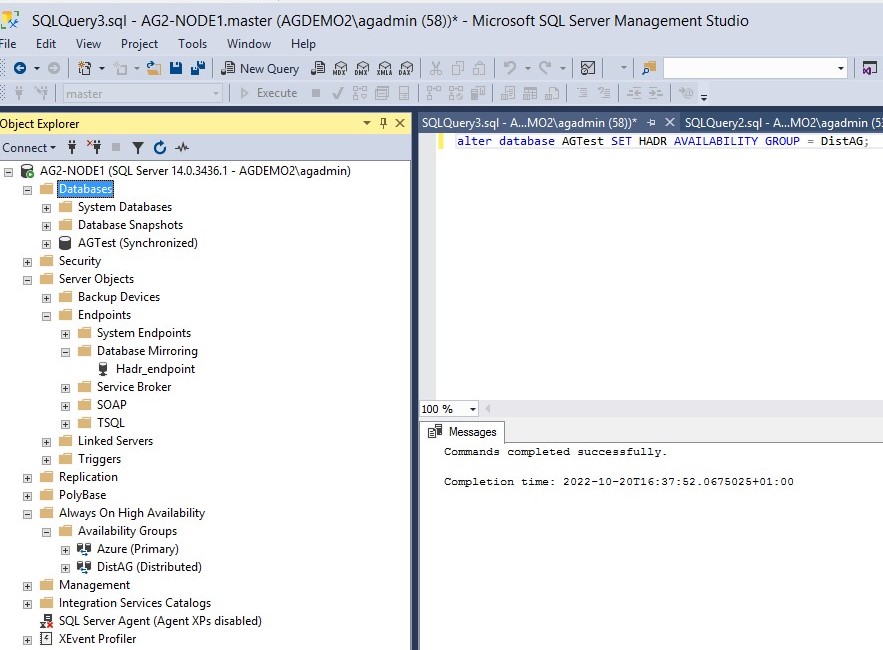Image resolution: width=883 pixels, height=650 pixels.
Task: Click the Analysis Services MDX Query icon
Action: 340,68
